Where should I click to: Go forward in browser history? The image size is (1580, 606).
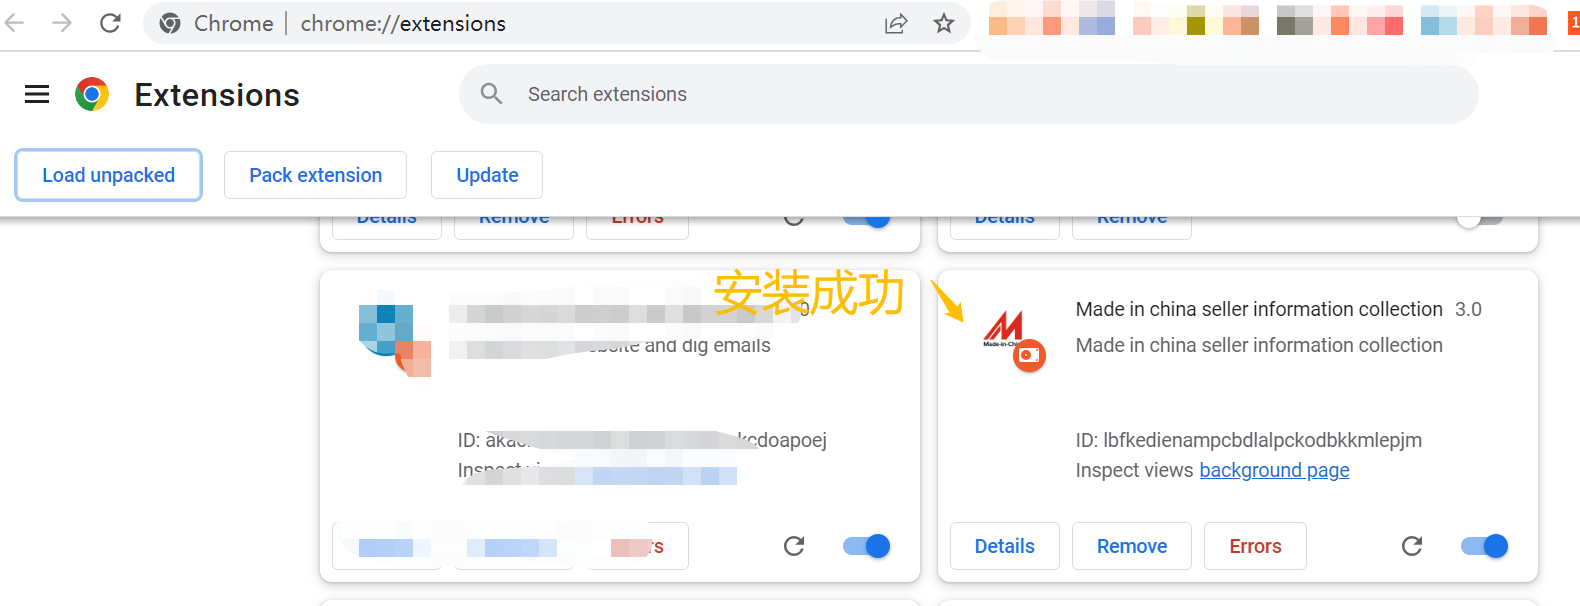coord(62,23)
